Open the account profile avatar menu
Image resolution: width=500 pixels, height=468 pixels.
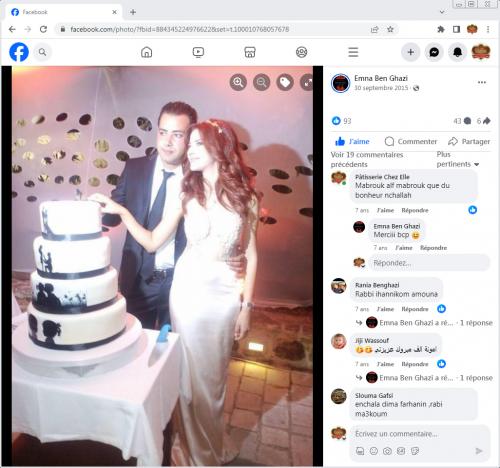click(481, 52)
